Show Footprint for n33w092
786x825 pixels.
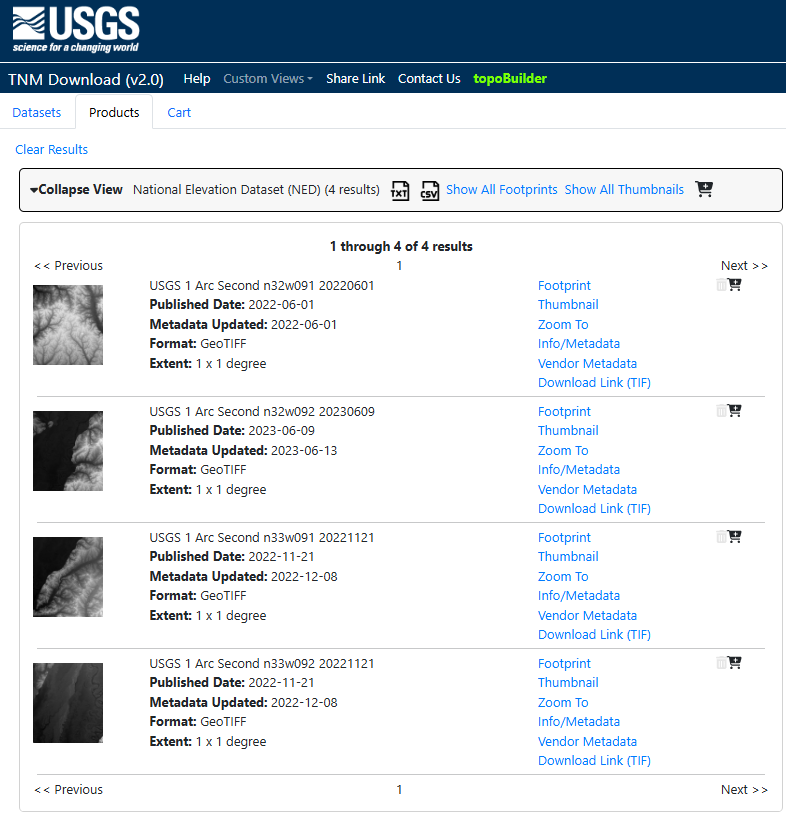(x=564, y=663)
